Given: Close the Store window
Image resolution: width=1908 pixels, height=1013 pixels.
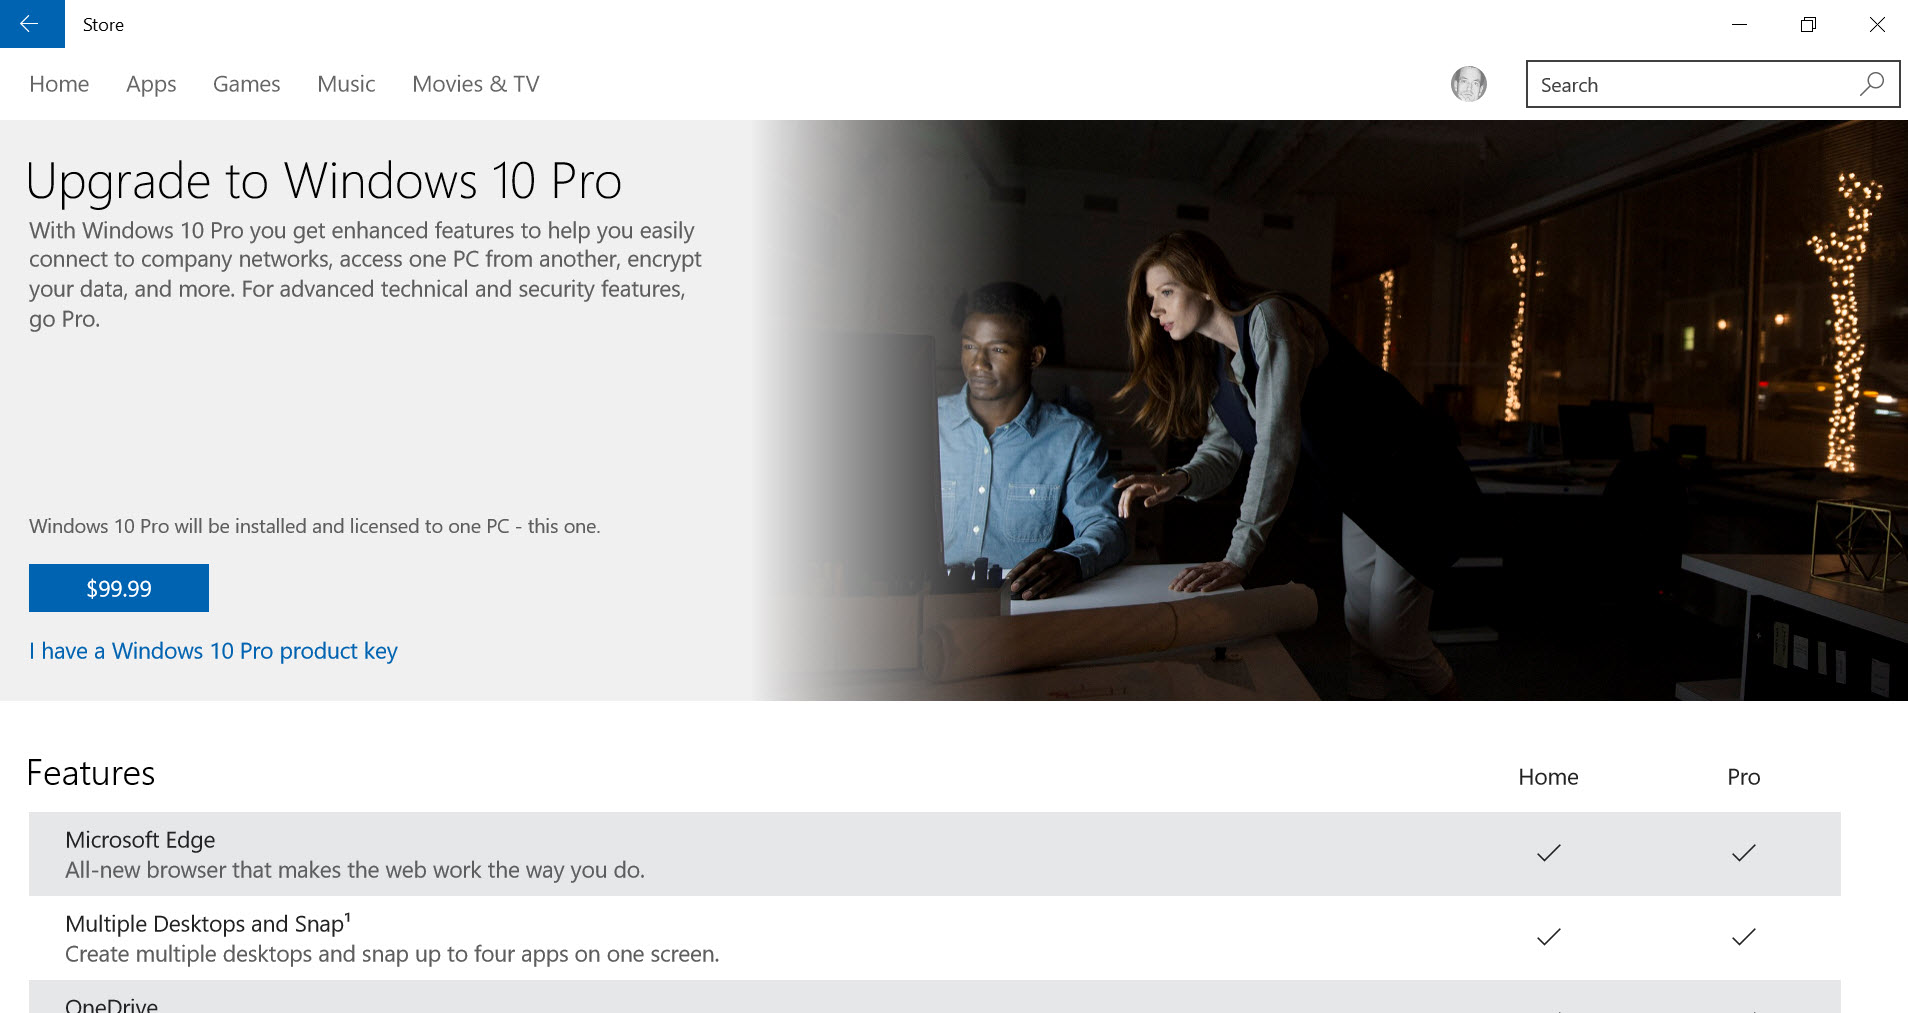Looking at the screenshot, I should point(1877,24).
